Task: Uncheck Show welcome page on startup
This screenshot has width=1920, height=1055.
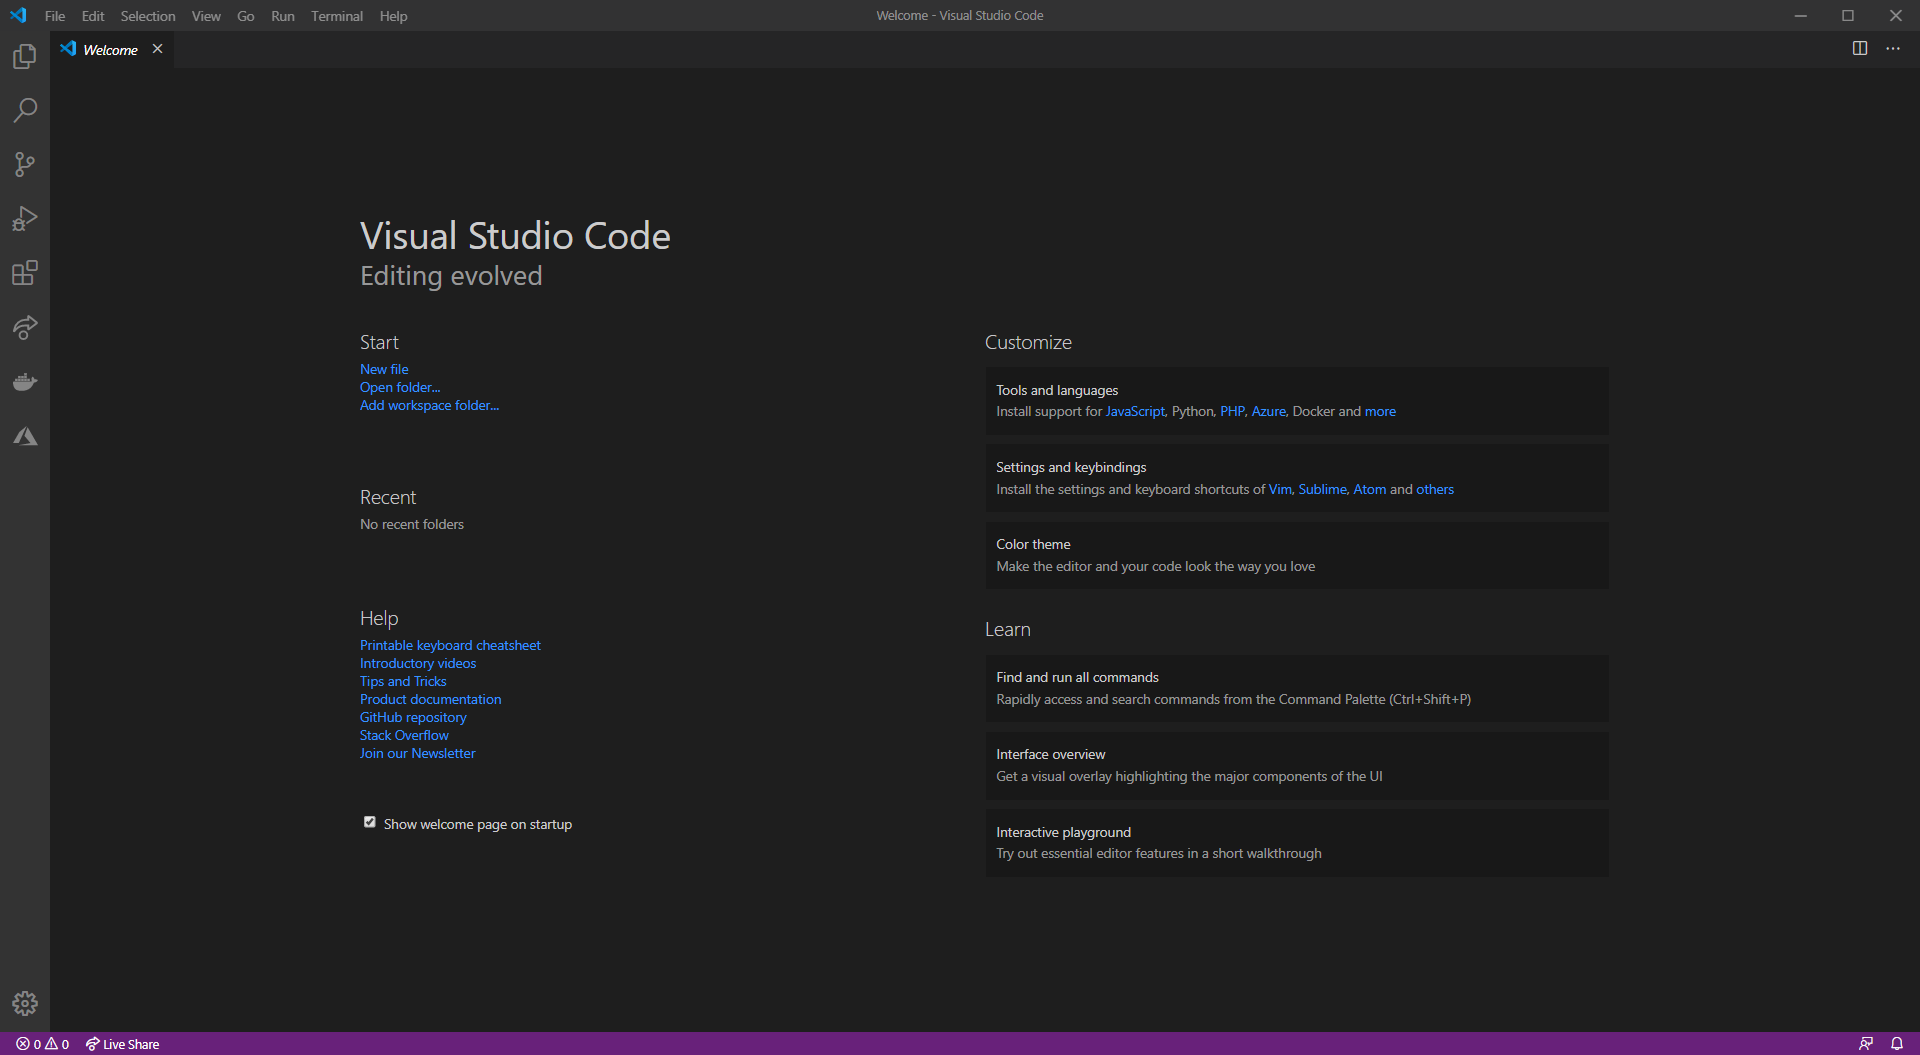Action: (x=370, y=822)
